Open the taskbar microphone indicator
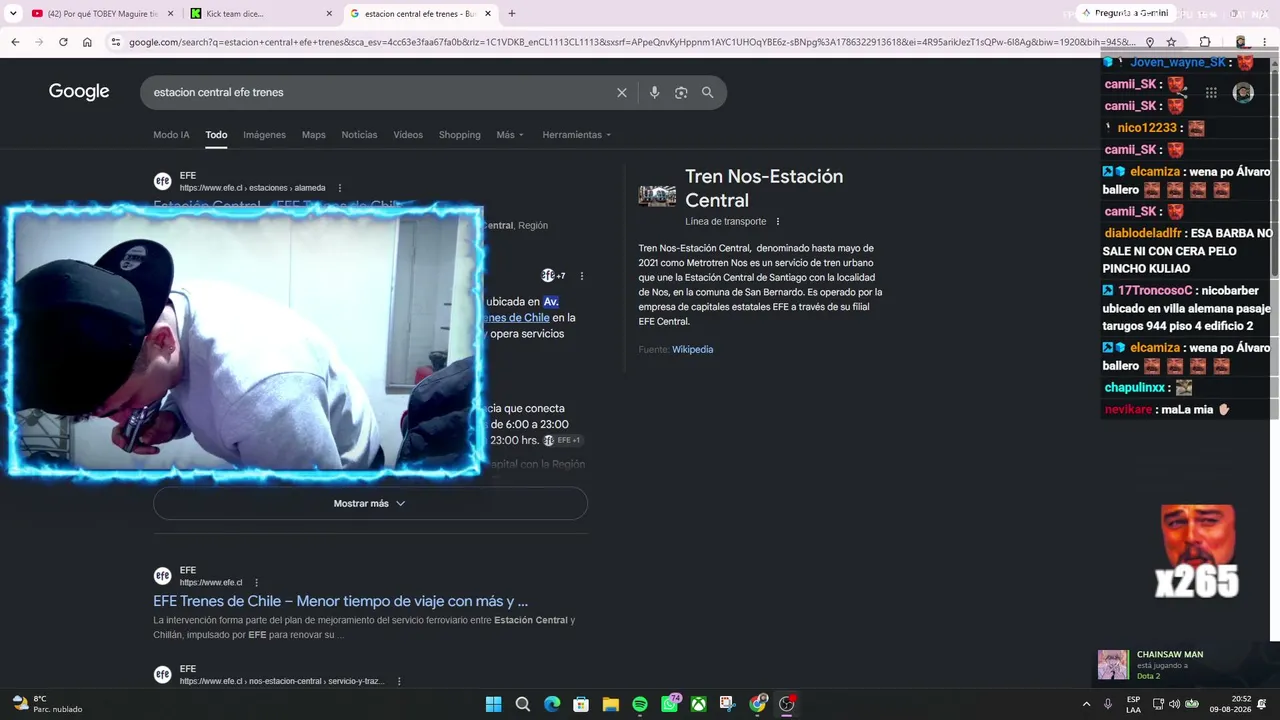Image resolution: width=1280 pixels, height=720 pixels. click(1107, 704)
